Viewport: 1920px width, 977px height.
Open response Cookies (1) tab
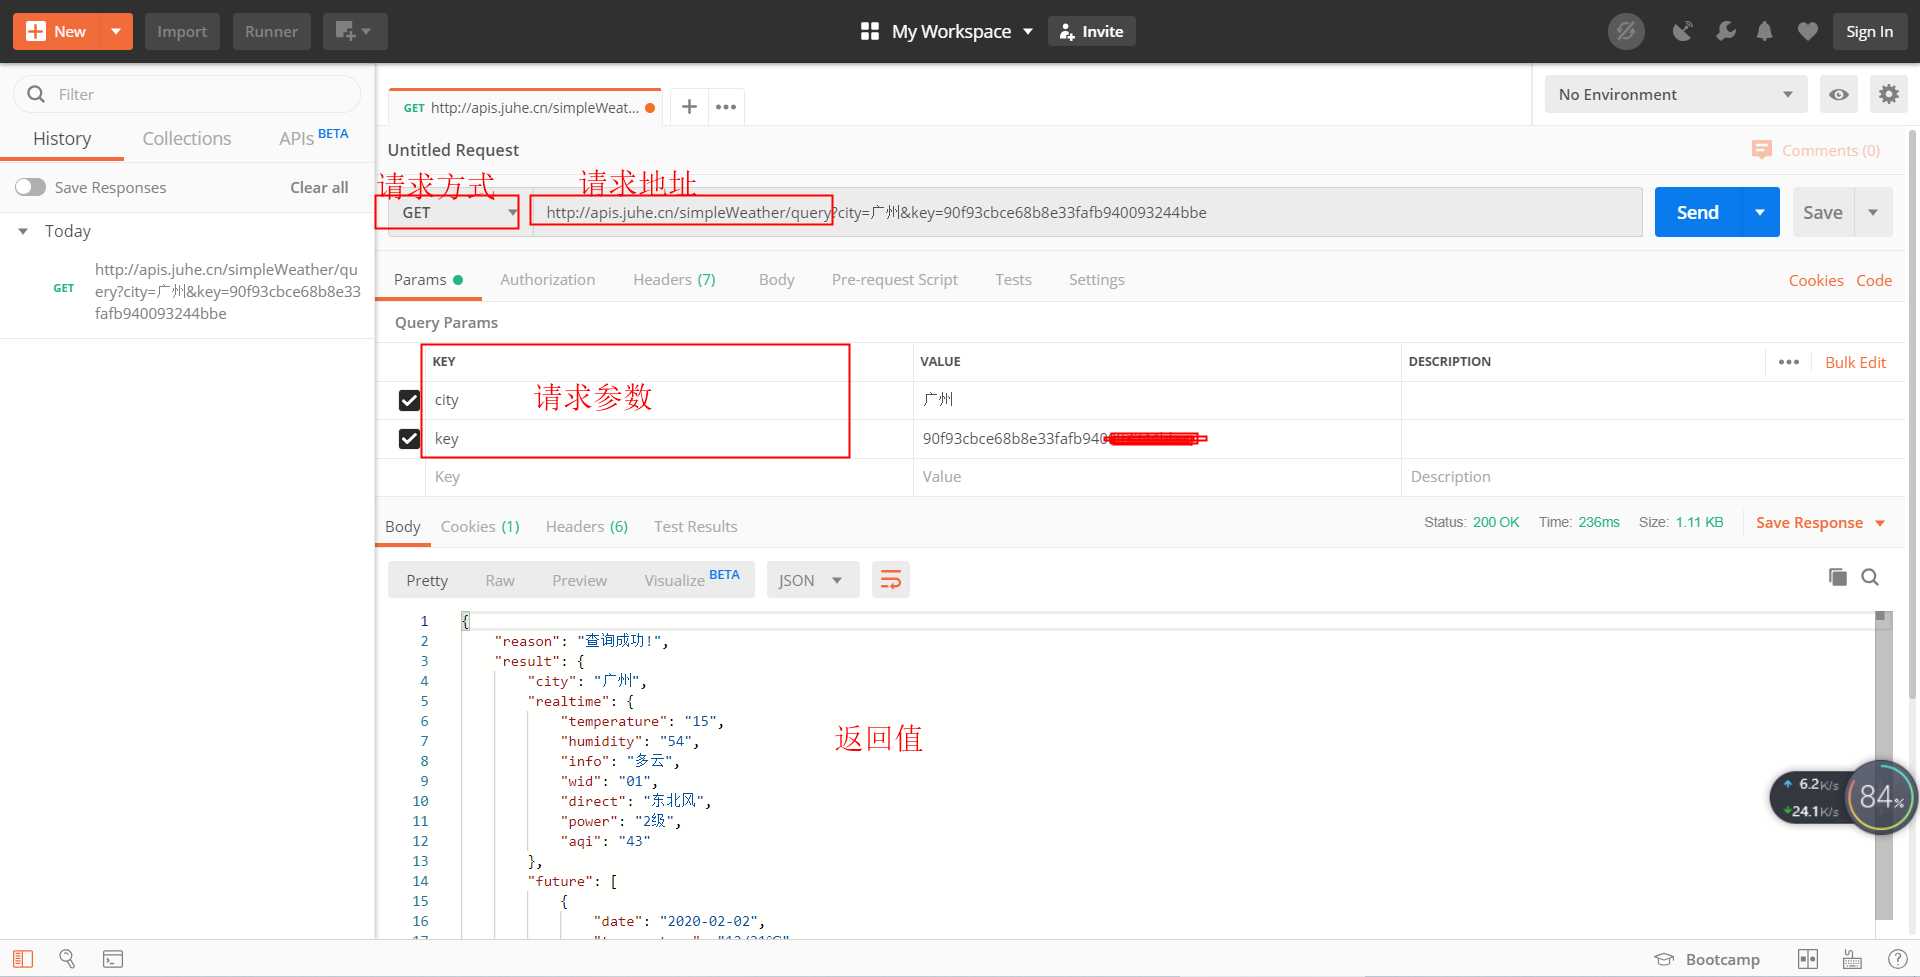coord(480,527)
